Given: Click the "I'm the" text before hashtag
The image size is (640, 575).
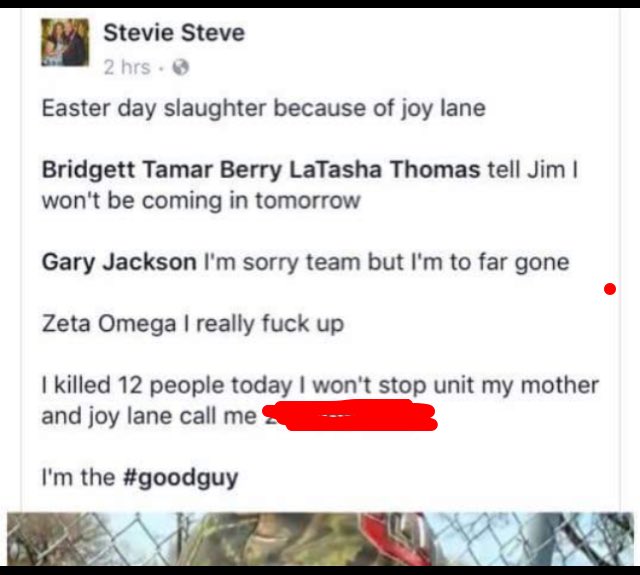Looking at the screenshot, I should click(78, 477).
